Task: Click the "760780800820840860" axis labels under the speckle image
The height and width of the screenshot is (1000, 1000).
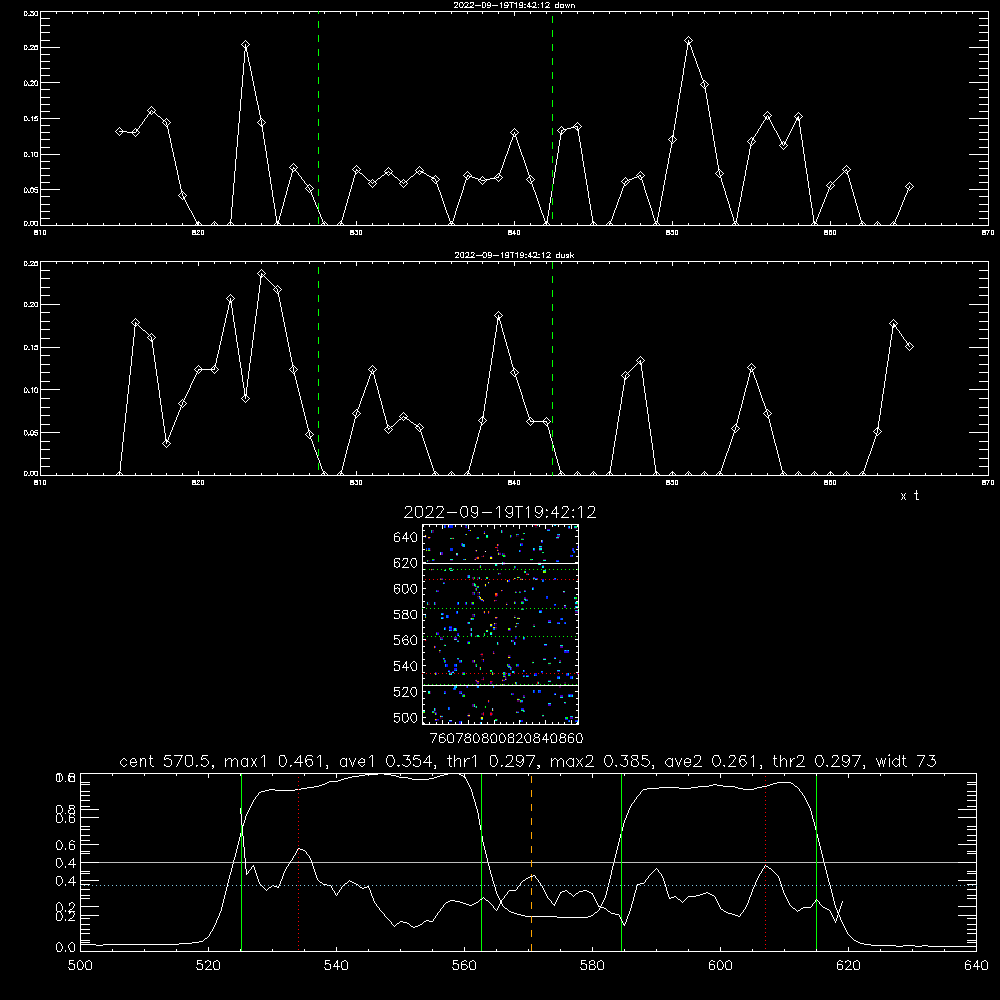Action: [x=506, y=739]
